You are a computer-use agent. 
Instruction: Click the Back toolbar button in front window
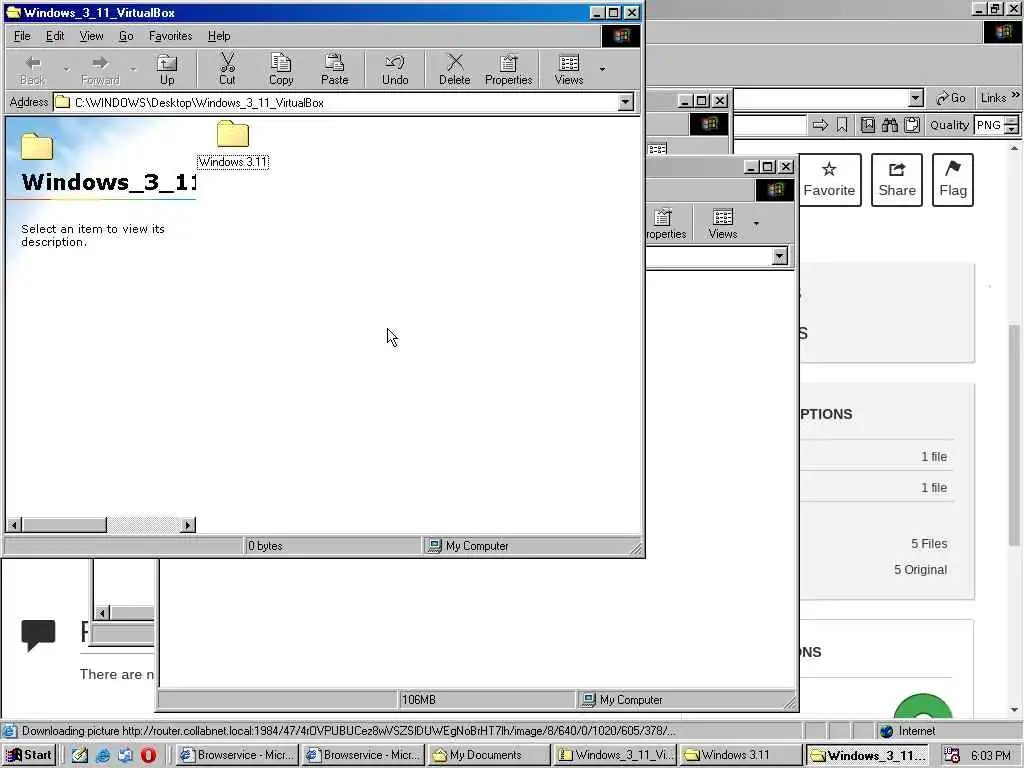[33, 70]
